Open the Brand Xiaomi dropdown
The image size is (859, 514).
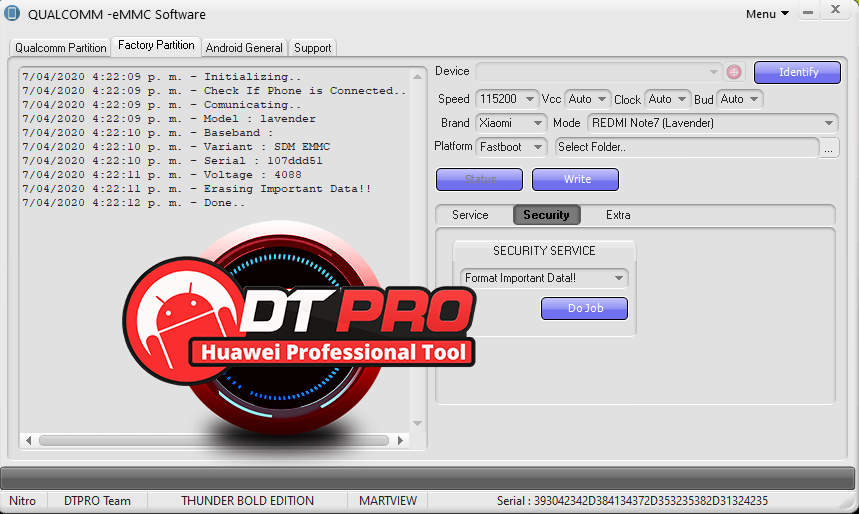pyautogui.click(x=511, y=123)
